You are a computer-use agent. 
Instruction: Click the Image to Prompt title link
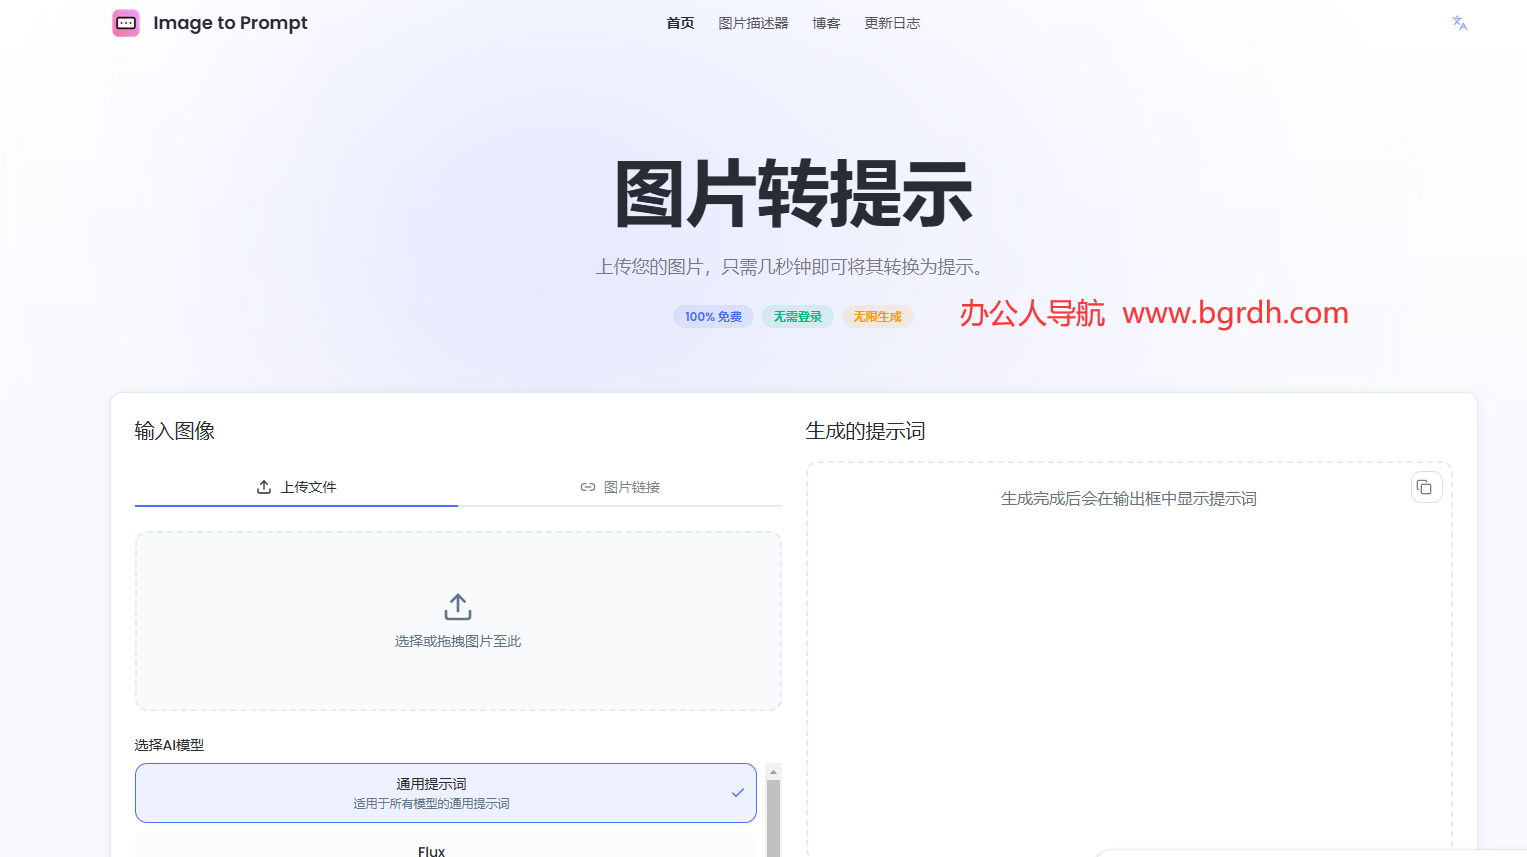pos(229,22)
